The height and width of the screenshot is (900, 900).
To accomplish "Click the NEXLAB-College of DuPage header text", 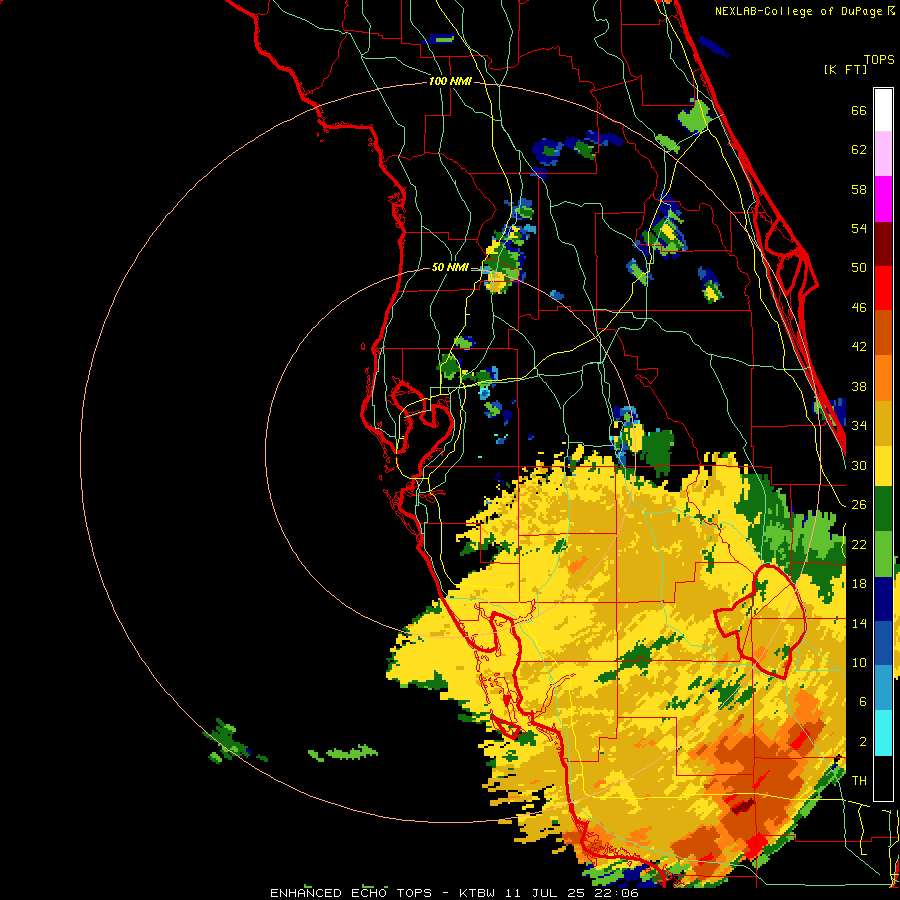I will [x=804, y=11].
